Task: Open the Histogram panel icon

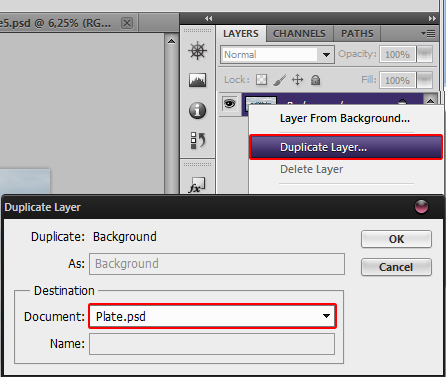Action: pos(198,80)
